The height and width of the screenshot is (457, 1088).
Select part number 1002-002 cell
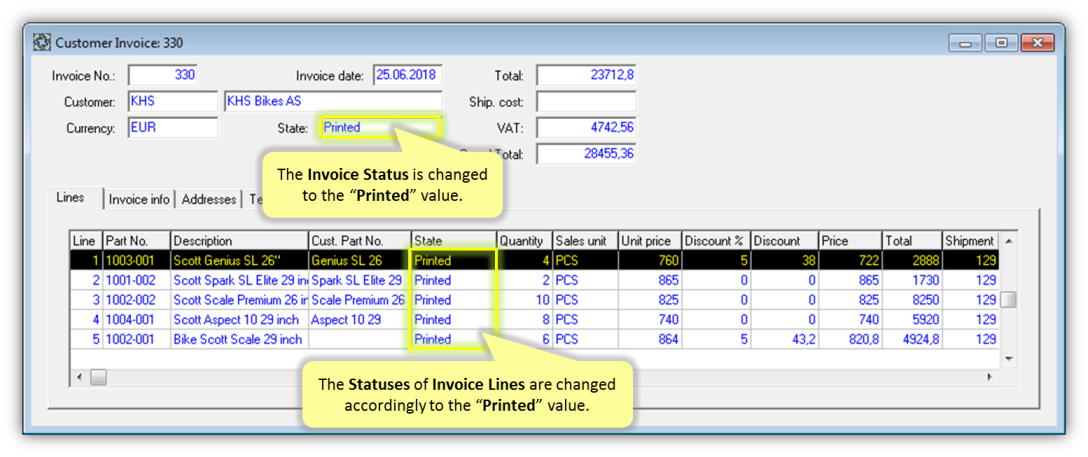coord(137,300)
